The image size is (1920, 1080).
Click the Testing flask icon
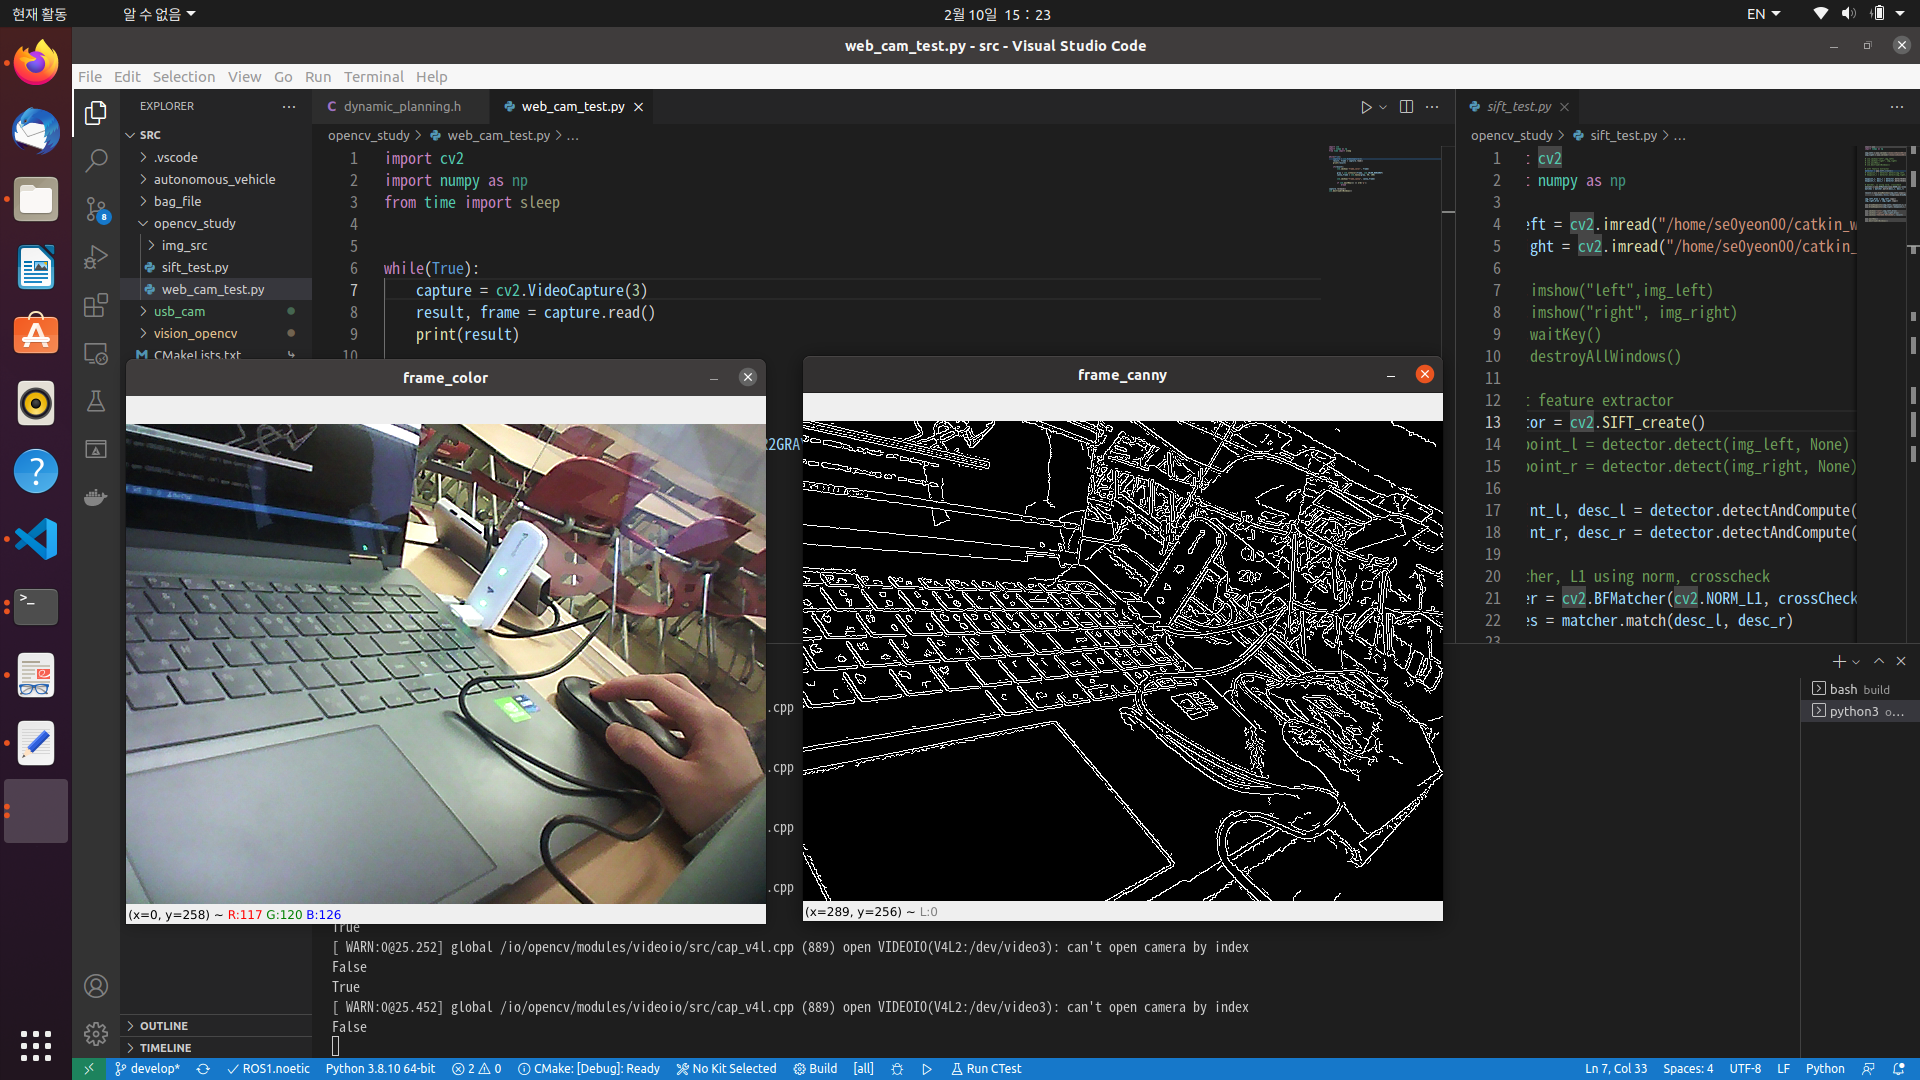(96, 401)
